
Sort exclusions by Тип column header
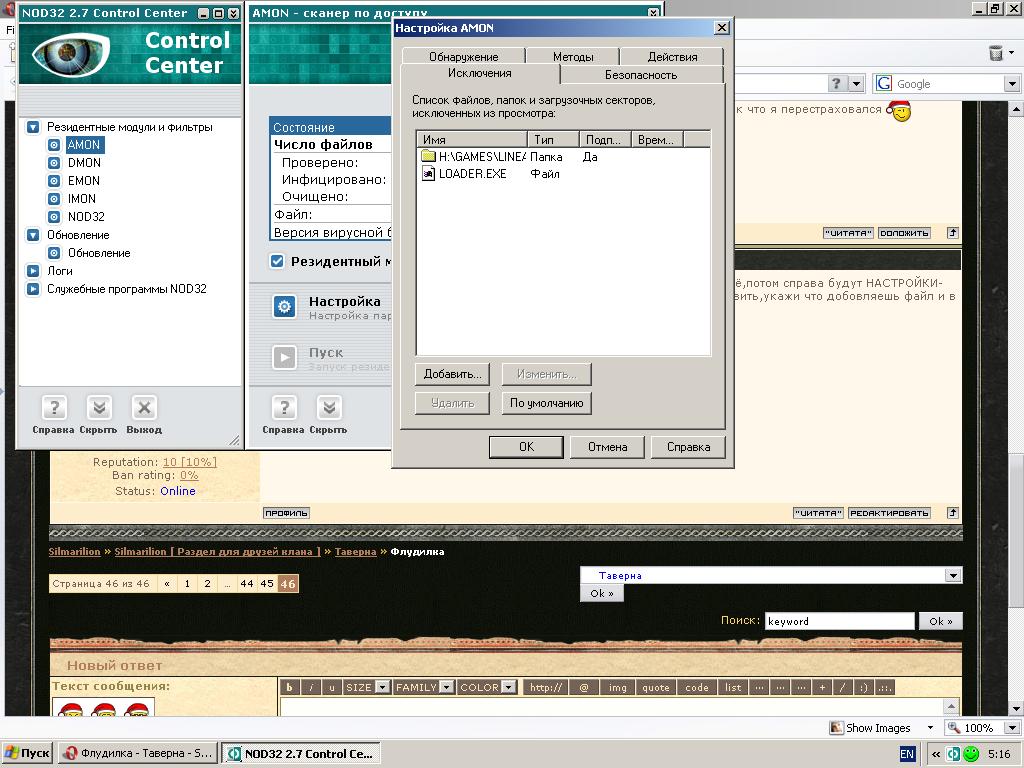click(553, 139)
